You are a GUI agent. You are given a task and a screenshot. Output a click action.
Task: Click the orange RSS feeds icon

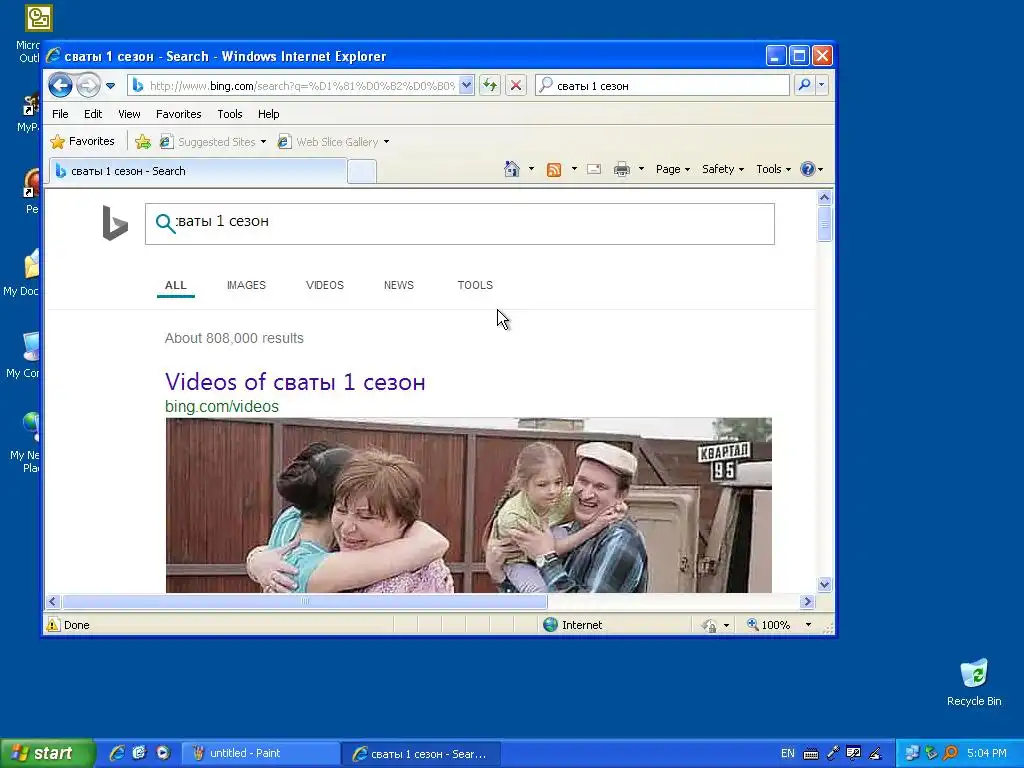pyautogui.click(x=554, y=170)
